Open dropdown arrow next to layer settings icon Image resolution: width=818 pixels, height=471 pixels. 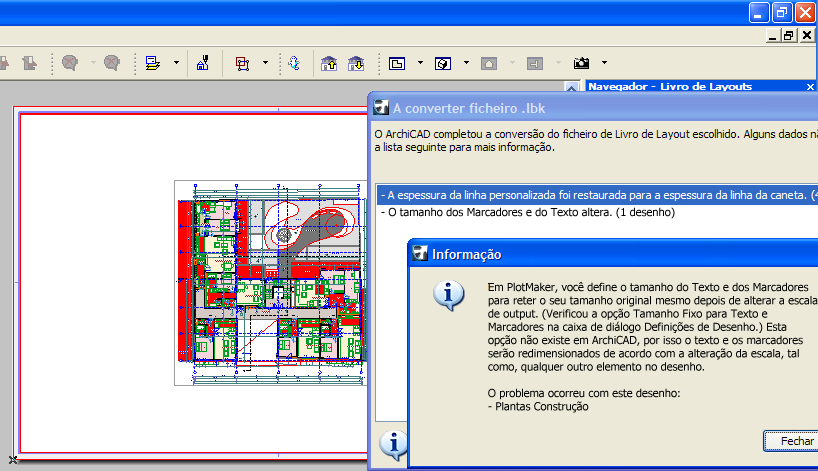pyautogui.click(x=176, y=63)
